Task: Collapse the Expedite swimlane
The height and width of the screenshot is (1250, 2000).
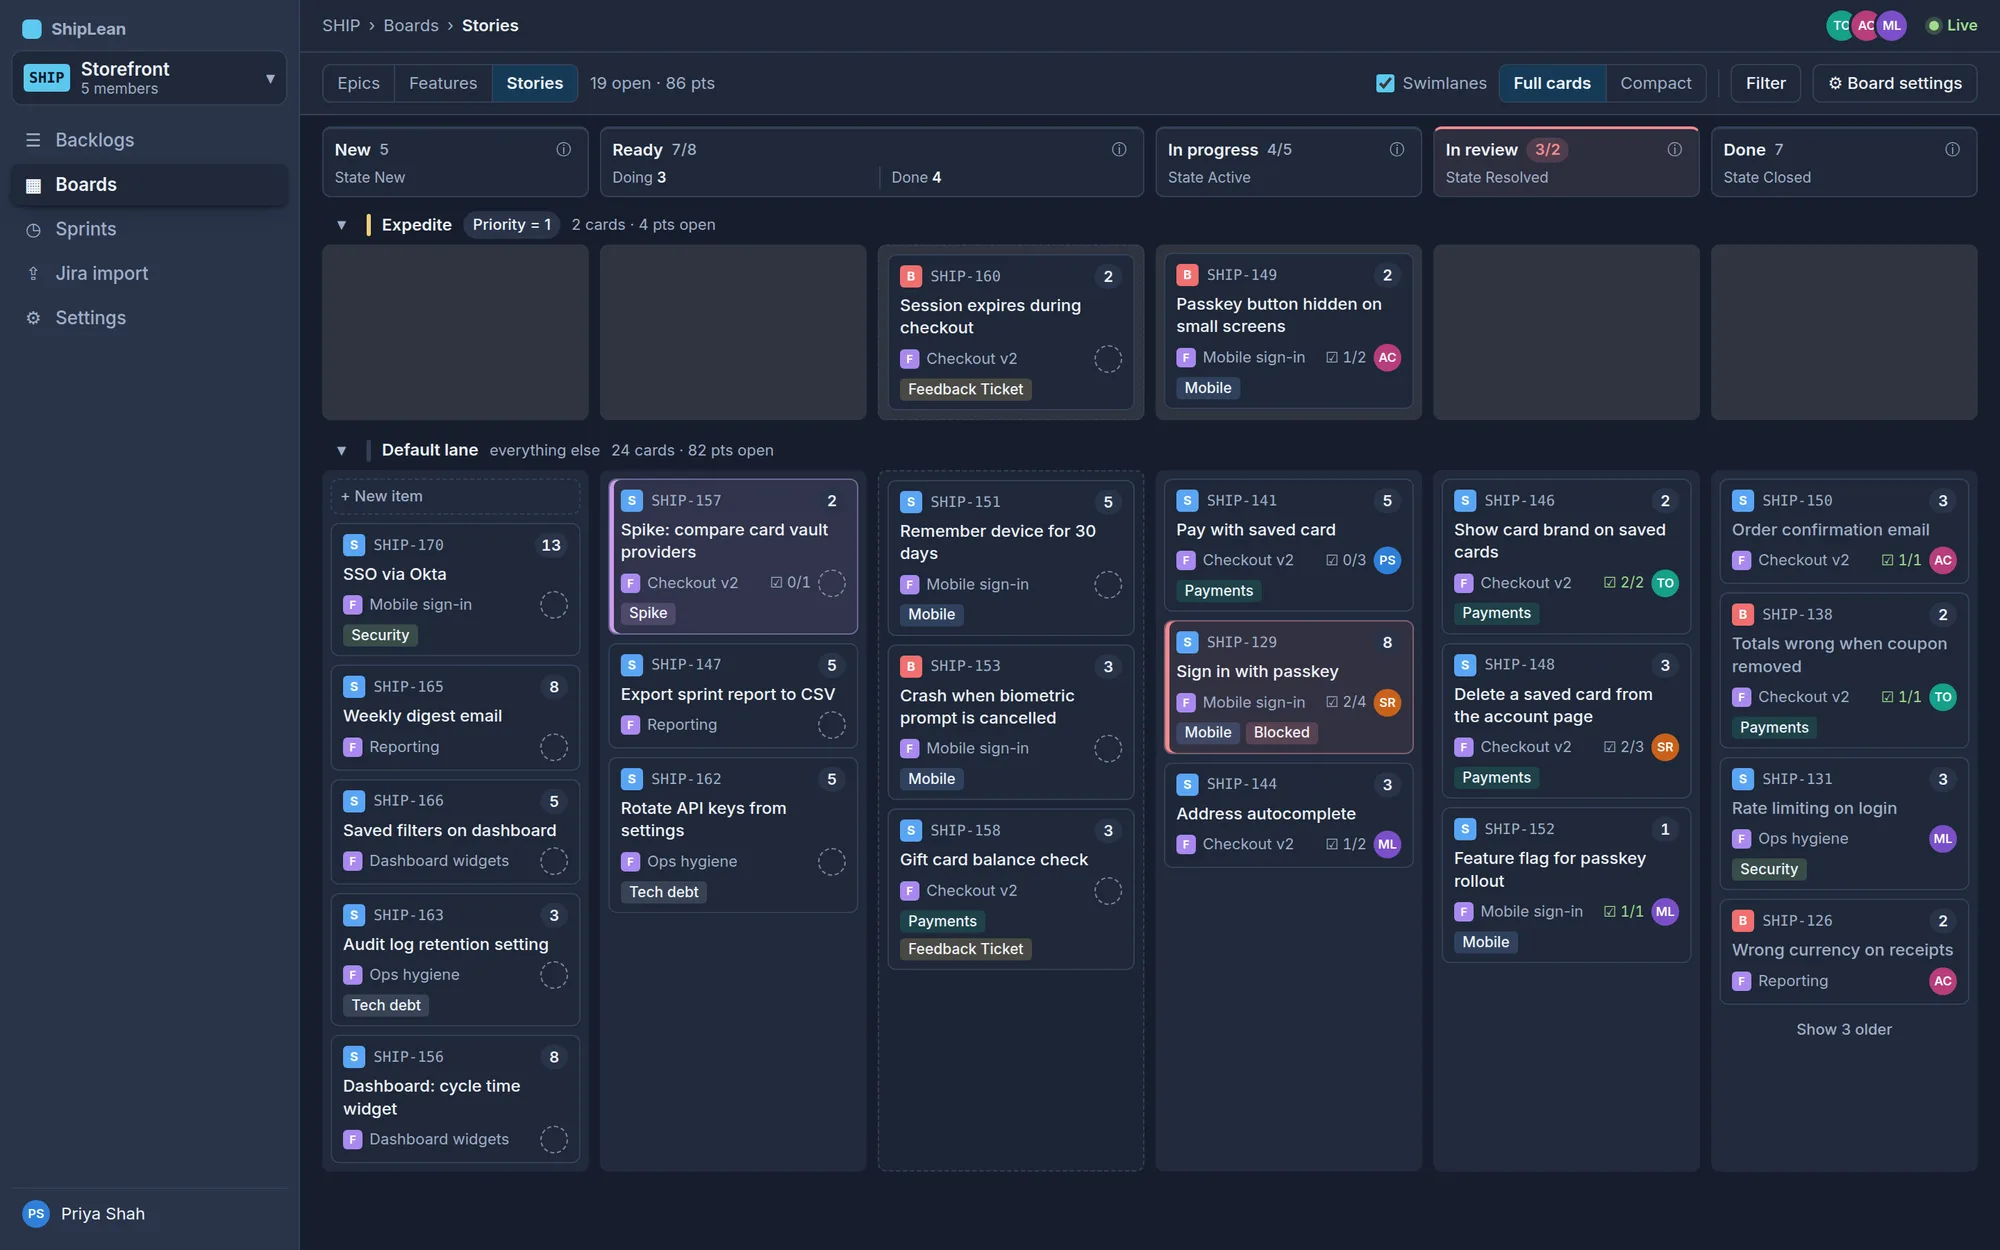Action: coord(342,225)
